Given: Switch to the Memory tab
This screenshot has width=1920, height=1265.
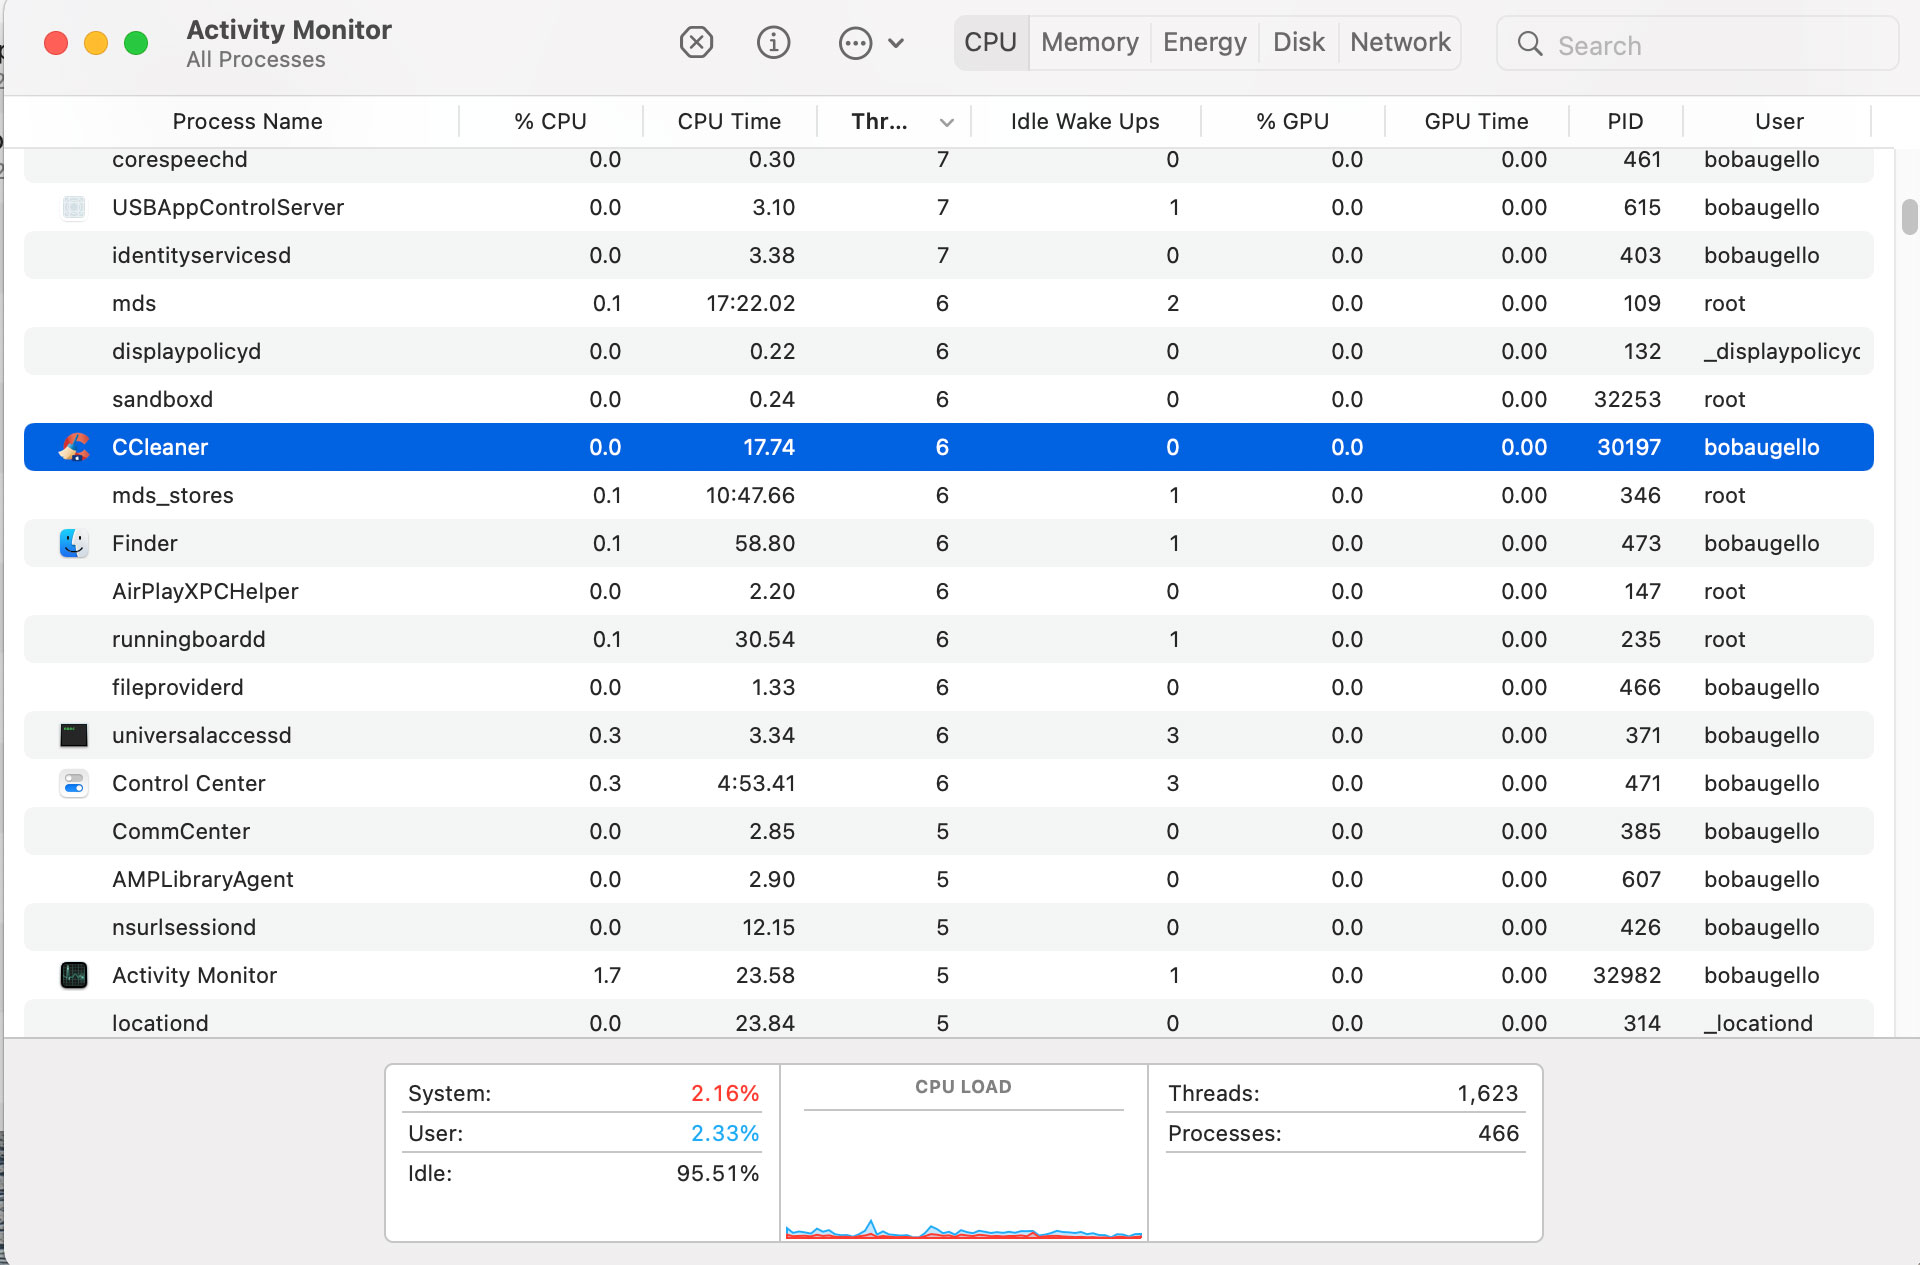Looking at the screenshot, I should tap(1089, 42).
